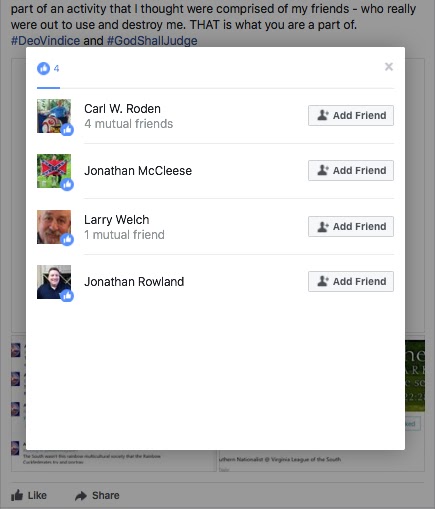This screenshot has height=509, width=435.
Task: Open Carl W. Roden's profile name link
Action: tap(122, 109)
